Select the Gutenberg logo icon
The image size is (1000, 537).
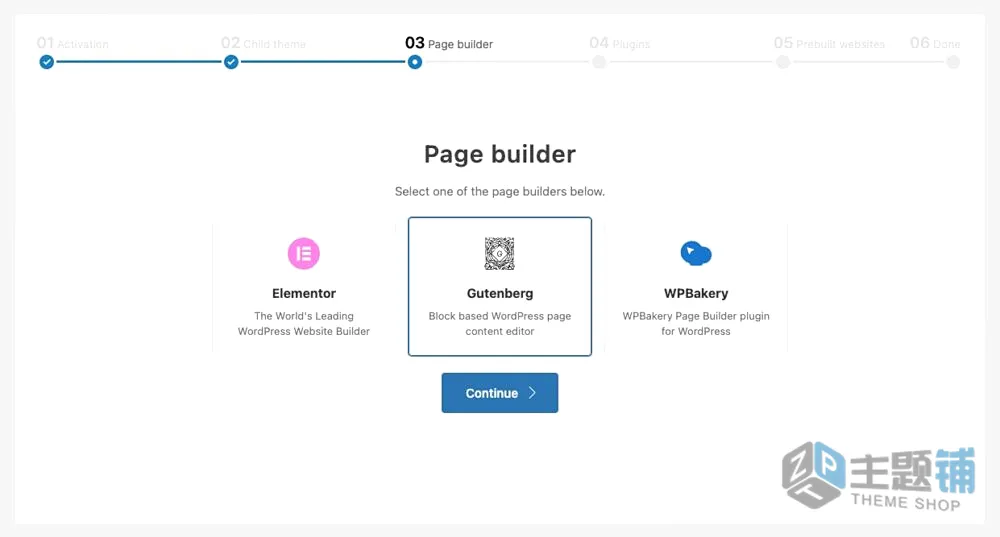click(499, 253)
